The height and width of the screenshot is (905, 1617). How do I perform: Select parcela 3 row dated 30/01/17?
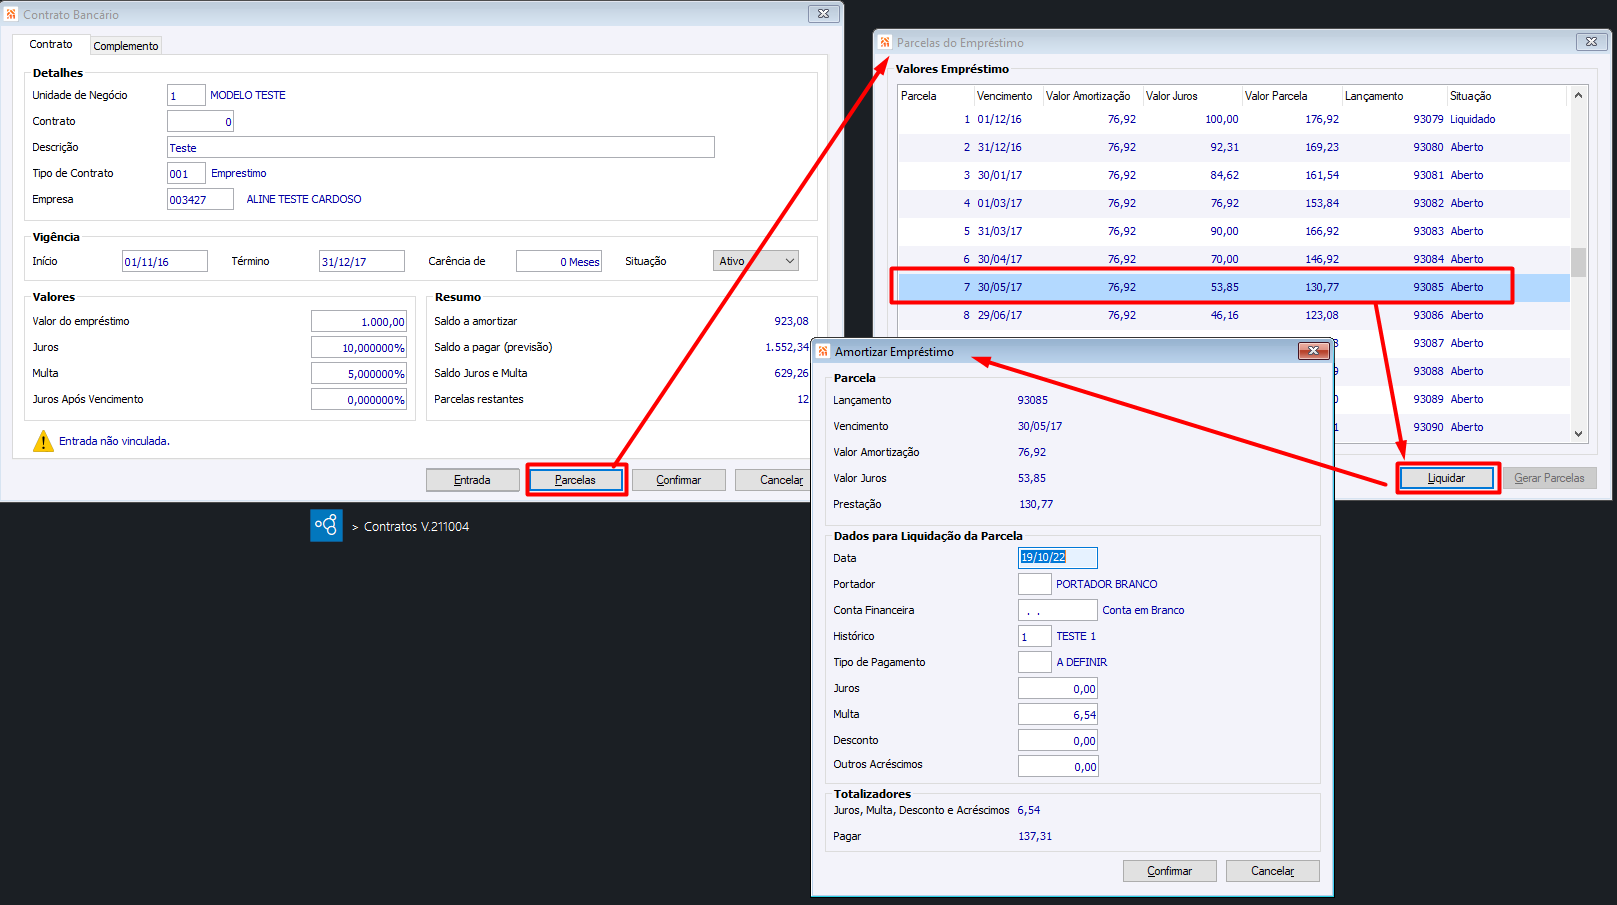1233,175
